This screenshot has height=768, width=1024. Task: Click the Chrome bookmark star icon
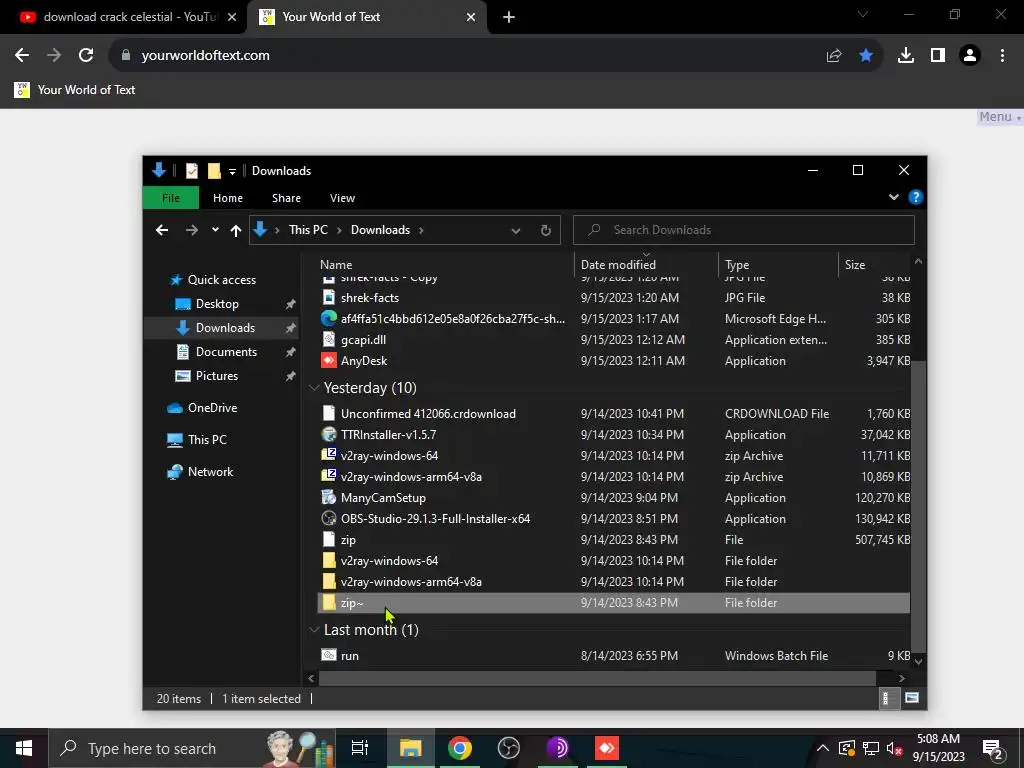(x=866, y=56)
